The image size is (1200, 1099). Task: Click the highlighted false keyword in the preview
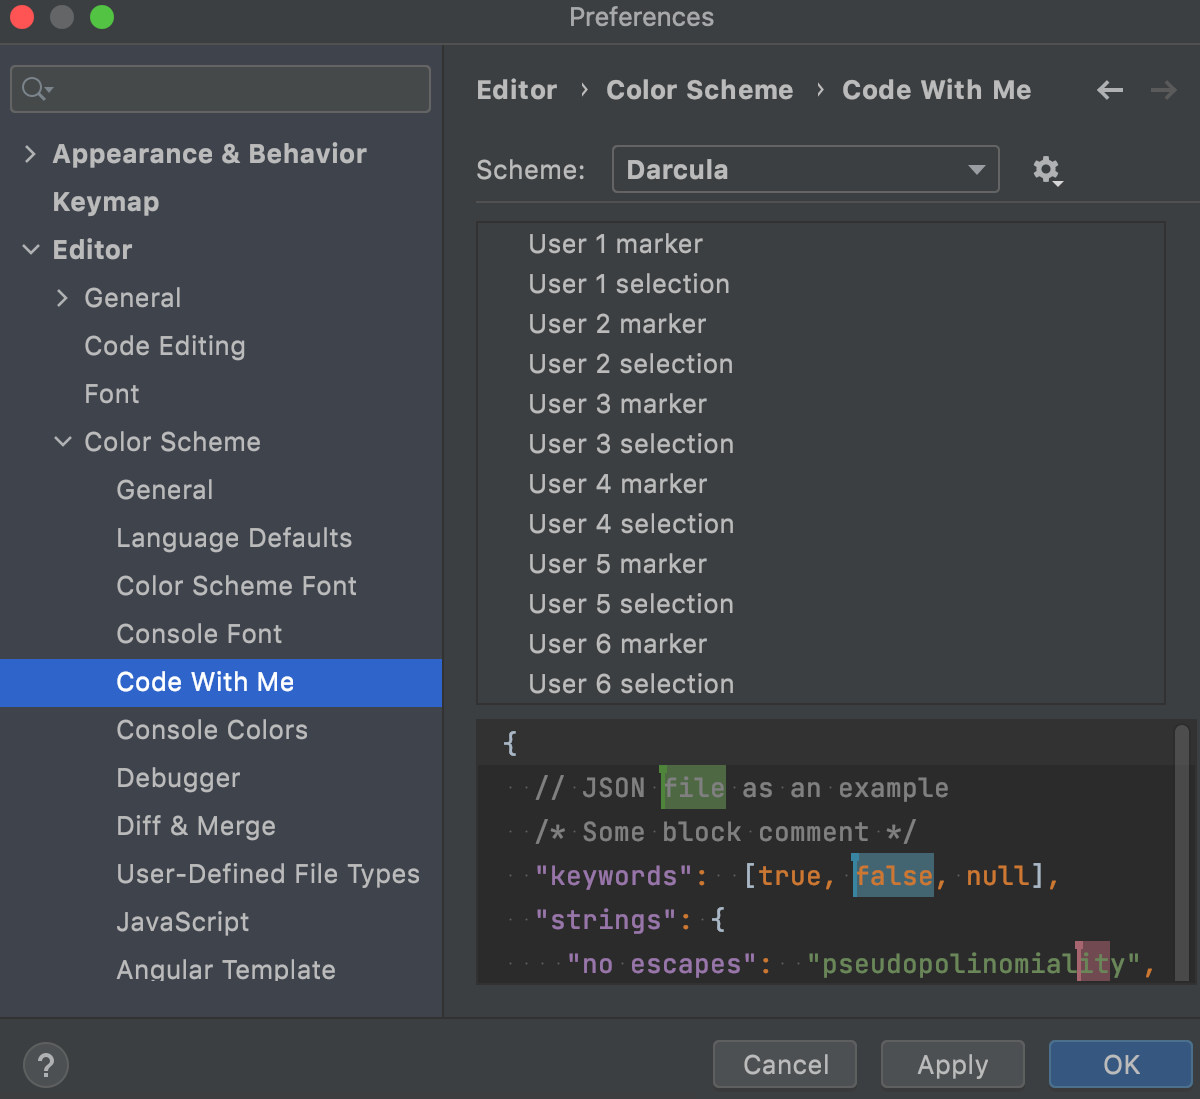[x=893, y=876]
